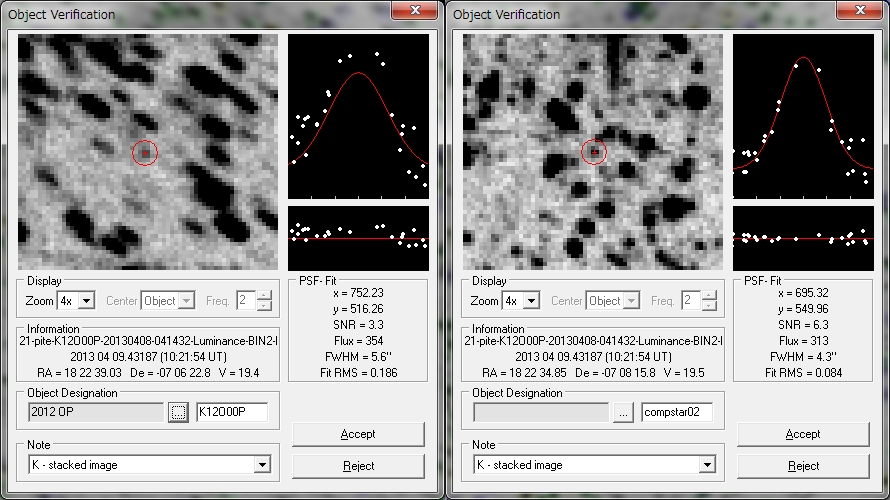The height and width of the screenshot is (500, 890).
Task: Decrease Freq value in right dialog
Action: coord(709,306)
